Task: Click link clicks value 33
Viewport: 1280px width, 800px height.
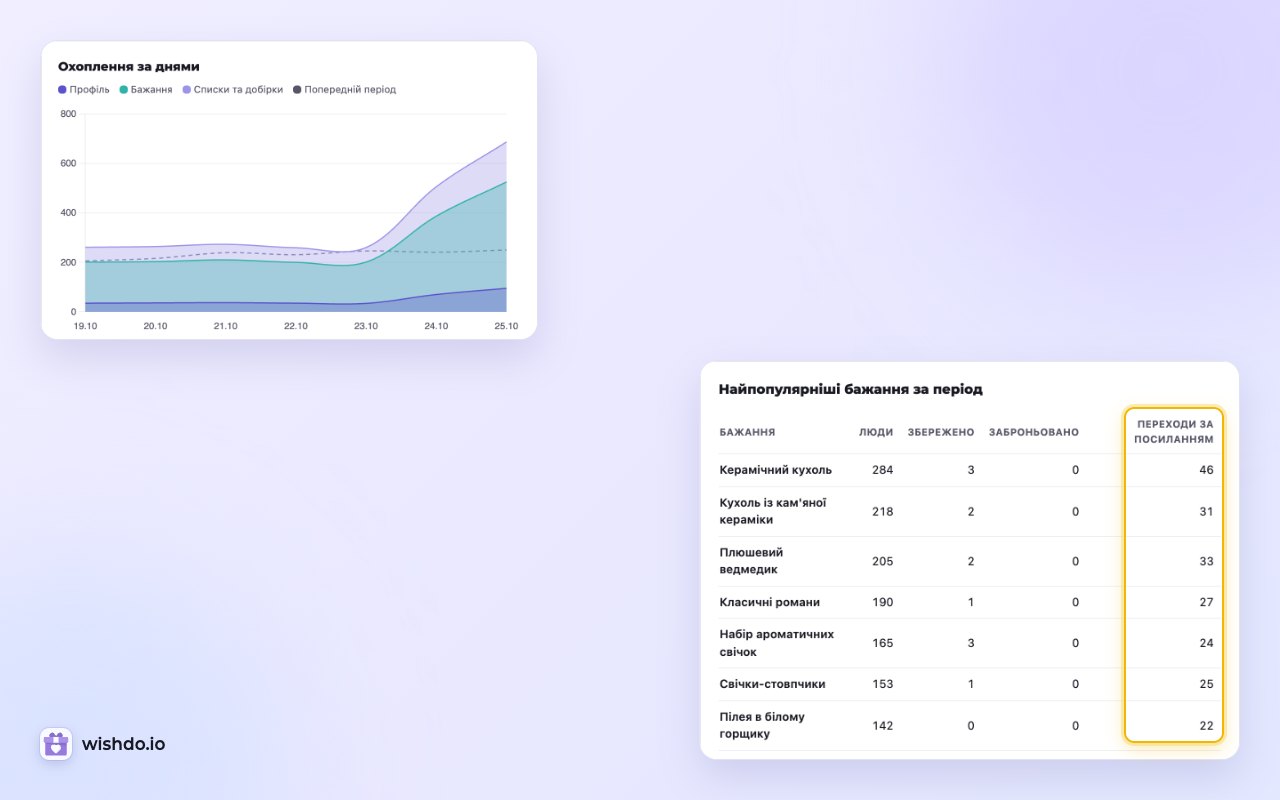Action: click(x=1206, y=561)
